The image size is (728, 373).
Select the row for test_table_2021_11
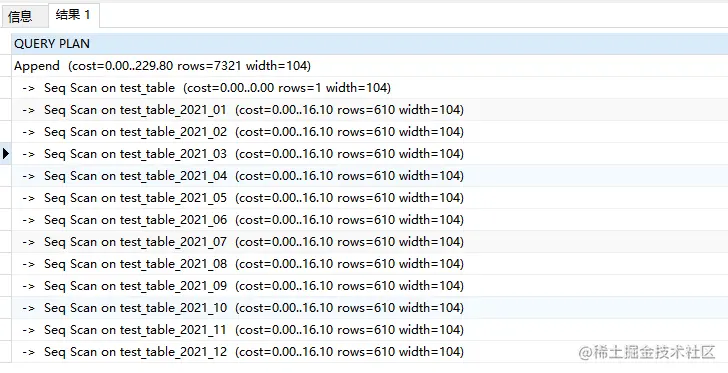click(370, 329)
